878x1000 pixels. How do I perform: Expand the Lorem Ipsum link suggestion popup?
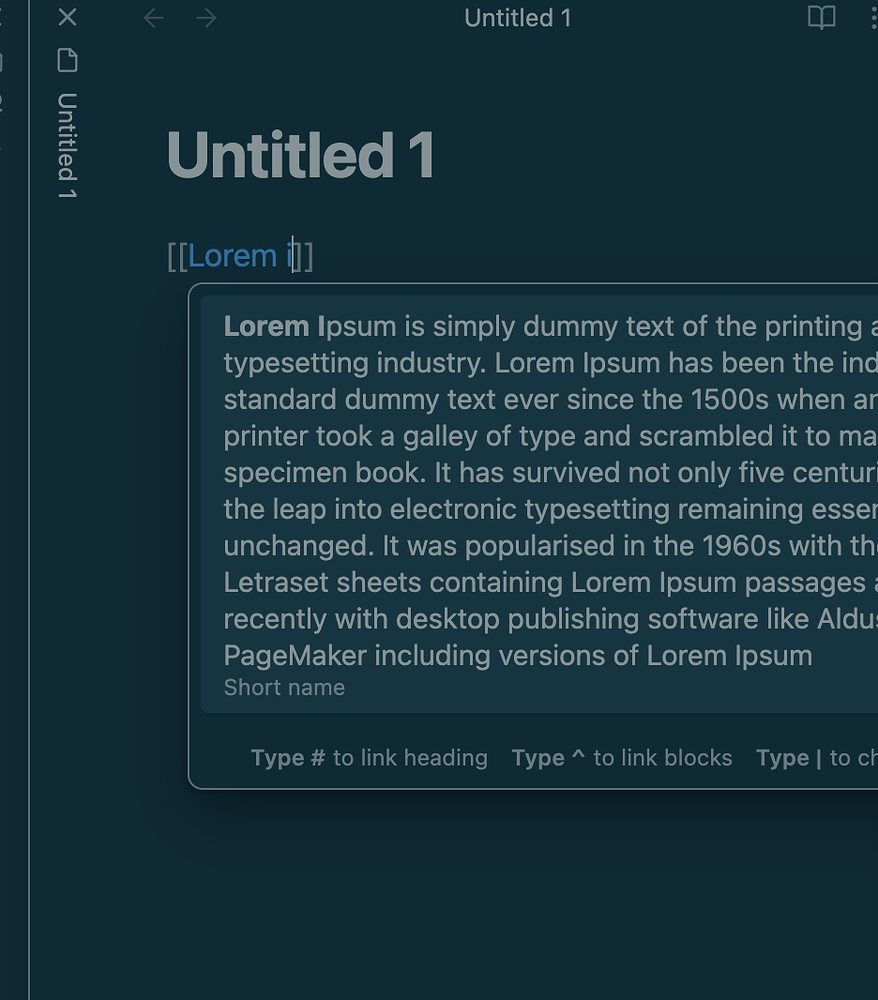pos(540,490)
